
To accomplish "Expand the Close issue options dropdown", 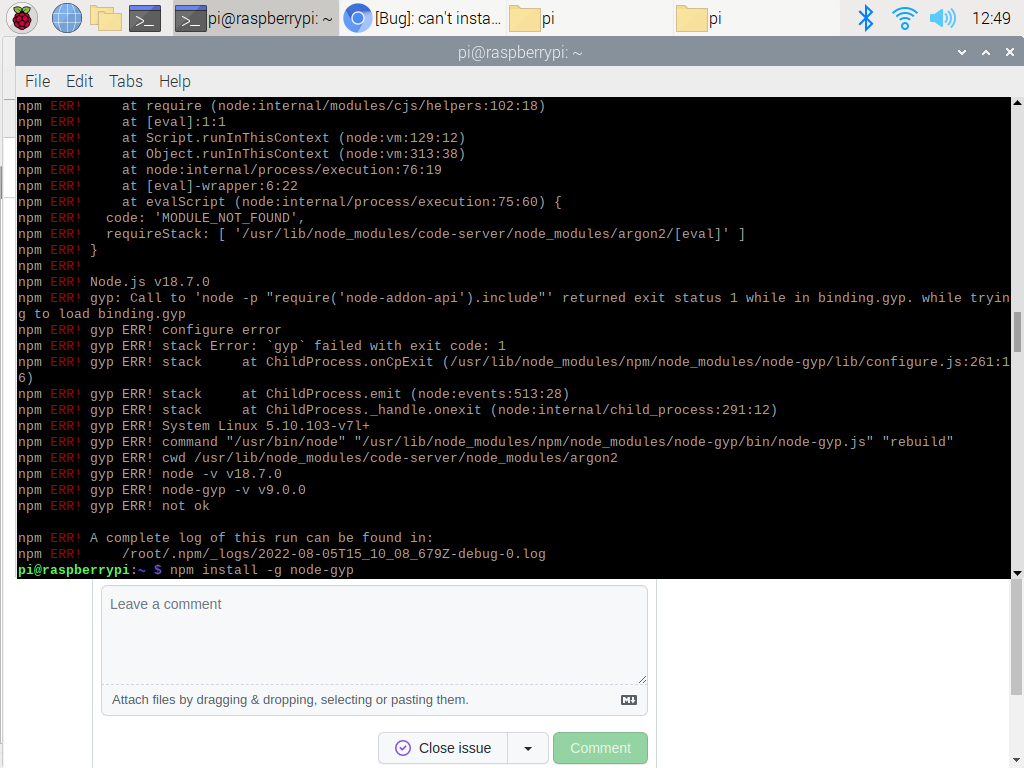I will (x=528, y=748).
